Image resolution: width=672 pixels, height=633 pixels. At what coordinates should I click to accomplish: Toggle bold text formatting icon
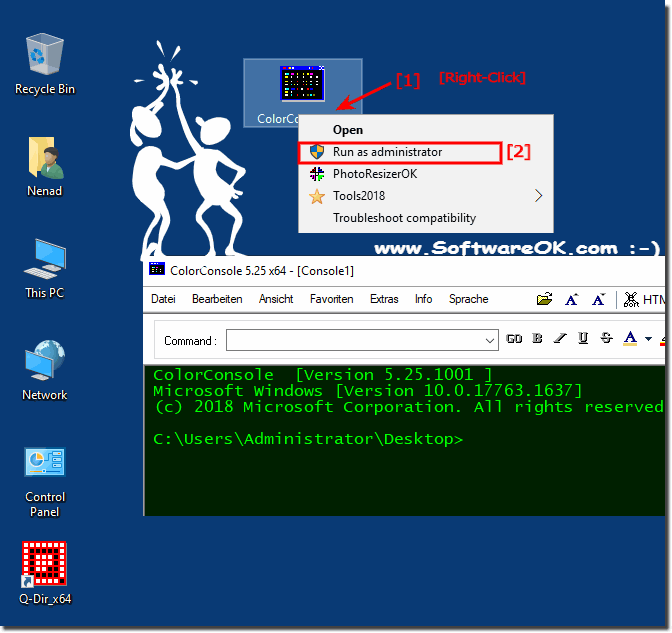pyautogui.click(x=537, y=338)
